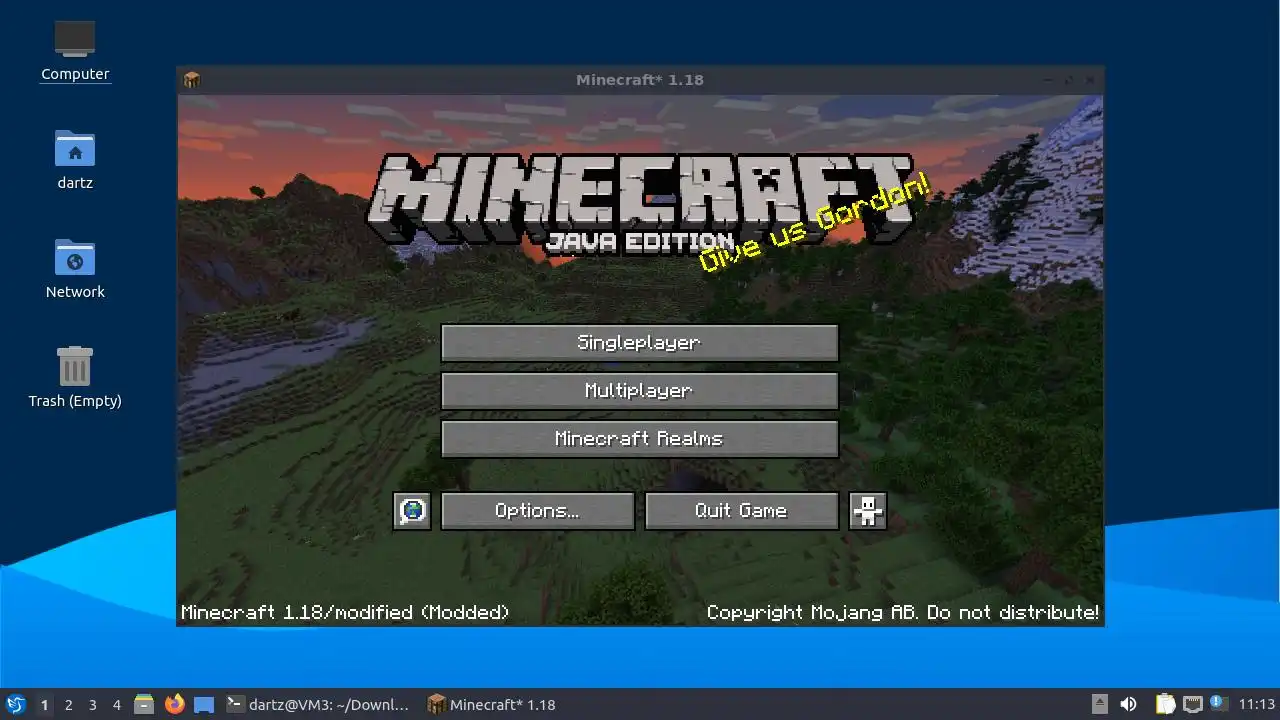Screen dimensions: 1280x720
Task: Open the Computer desktop icon
Action: click(x=75, y=50)
